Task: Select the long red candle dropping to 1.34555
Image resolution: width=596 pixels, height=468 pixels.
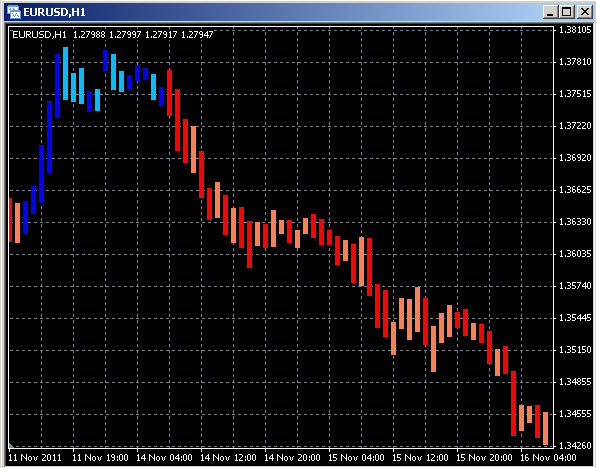Action: pyautogui.click(x=514, y=403)
